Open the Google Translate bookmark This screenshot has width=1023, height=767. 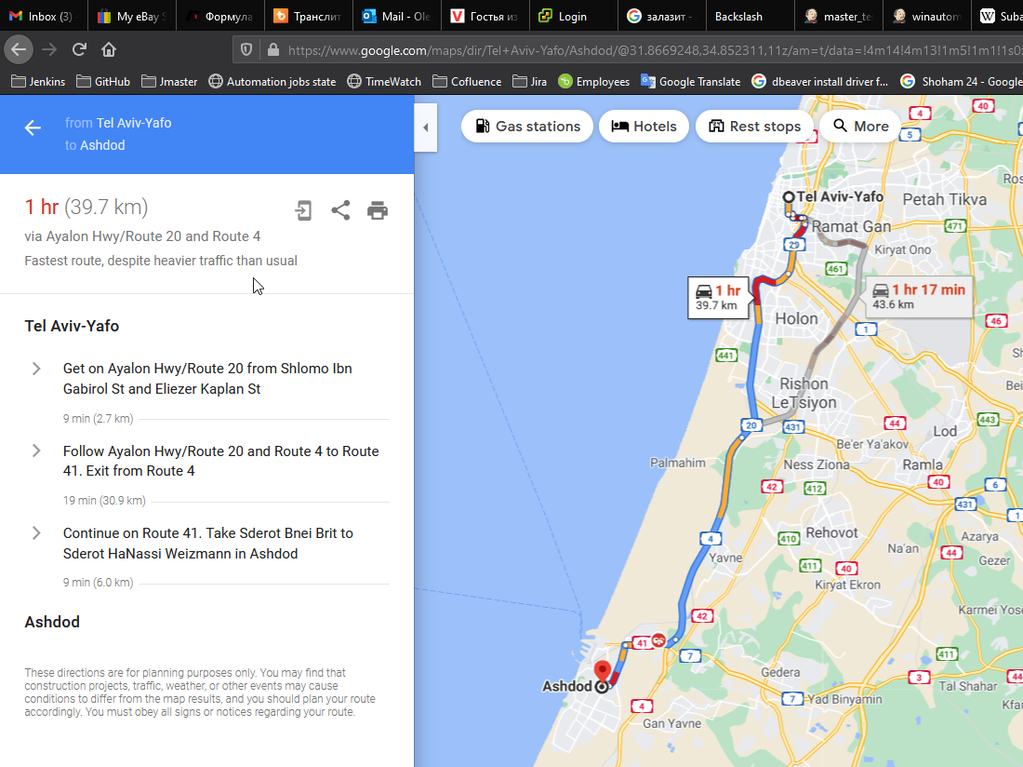tap(690, 82)
